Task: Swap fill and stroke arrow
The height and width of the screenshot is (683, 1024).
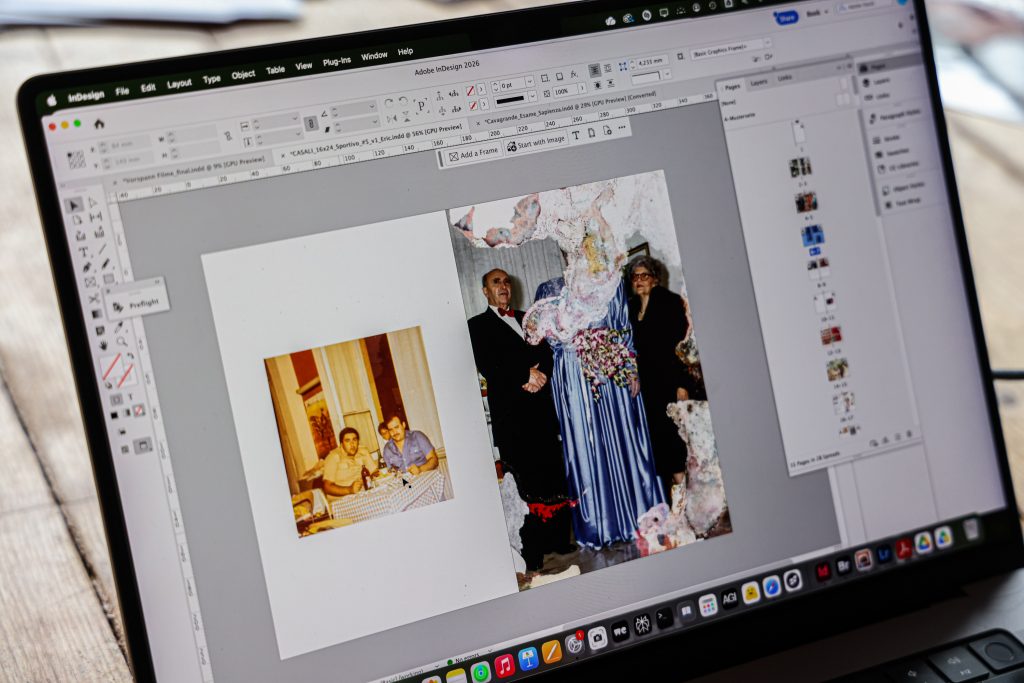Action: point(131,357)
